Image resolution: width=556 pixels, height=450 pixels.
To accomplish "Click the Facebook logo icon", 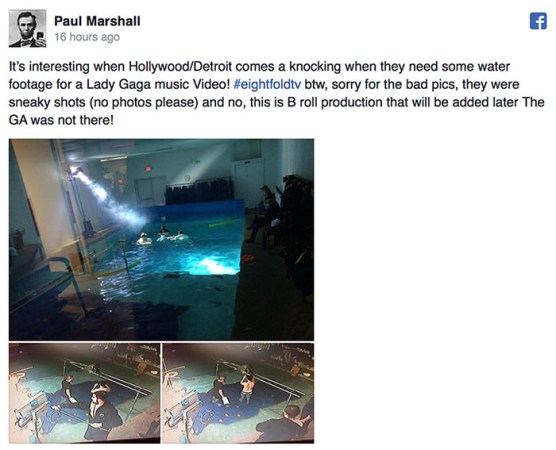I will [x=538, y=21].
